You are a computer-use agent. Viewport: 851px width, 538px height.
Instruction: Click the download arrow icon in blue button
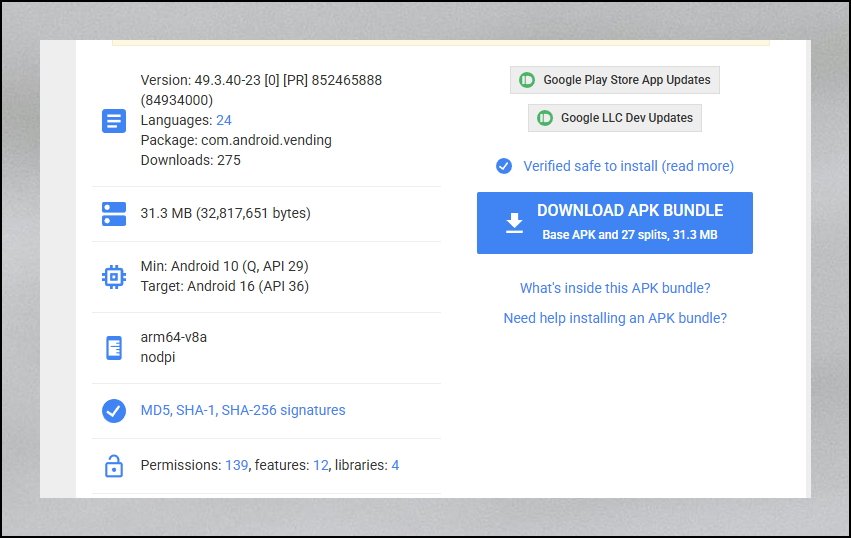[x=514, y=223]
